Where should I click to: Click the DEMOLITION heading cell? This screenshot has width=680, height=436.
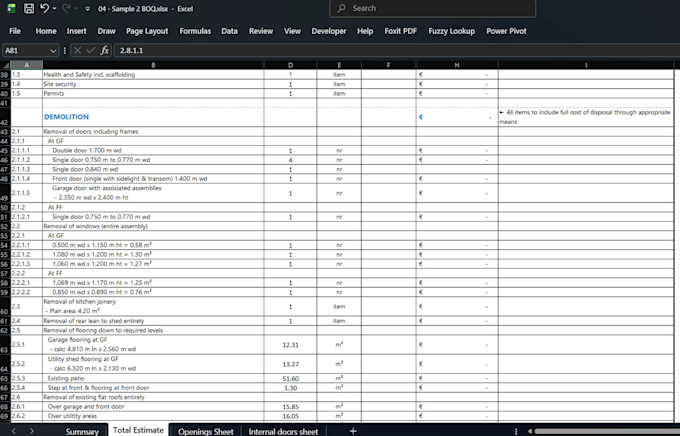pos(153,117)
